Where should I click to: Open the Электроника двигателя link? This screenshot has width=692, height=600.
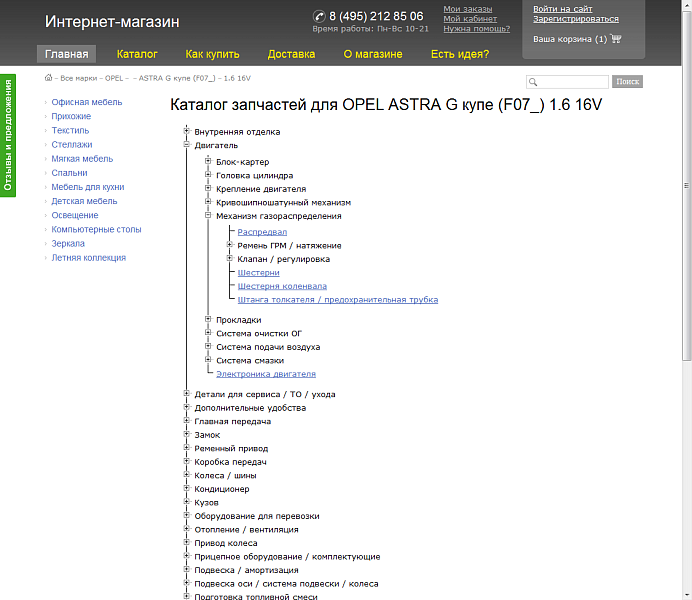point(265,374)
